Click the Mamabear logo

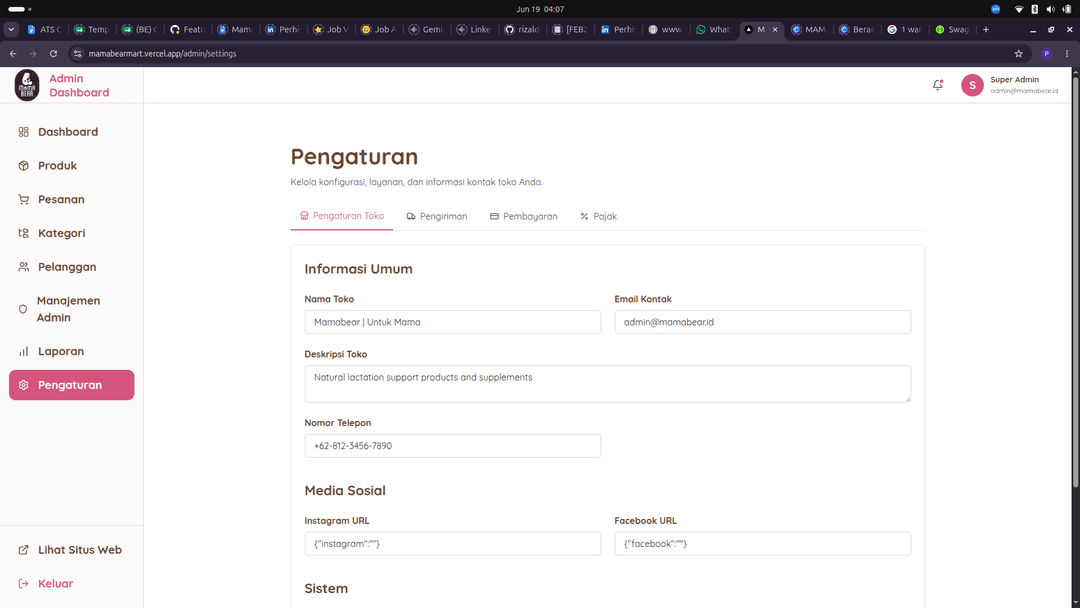tap(27, 85)
